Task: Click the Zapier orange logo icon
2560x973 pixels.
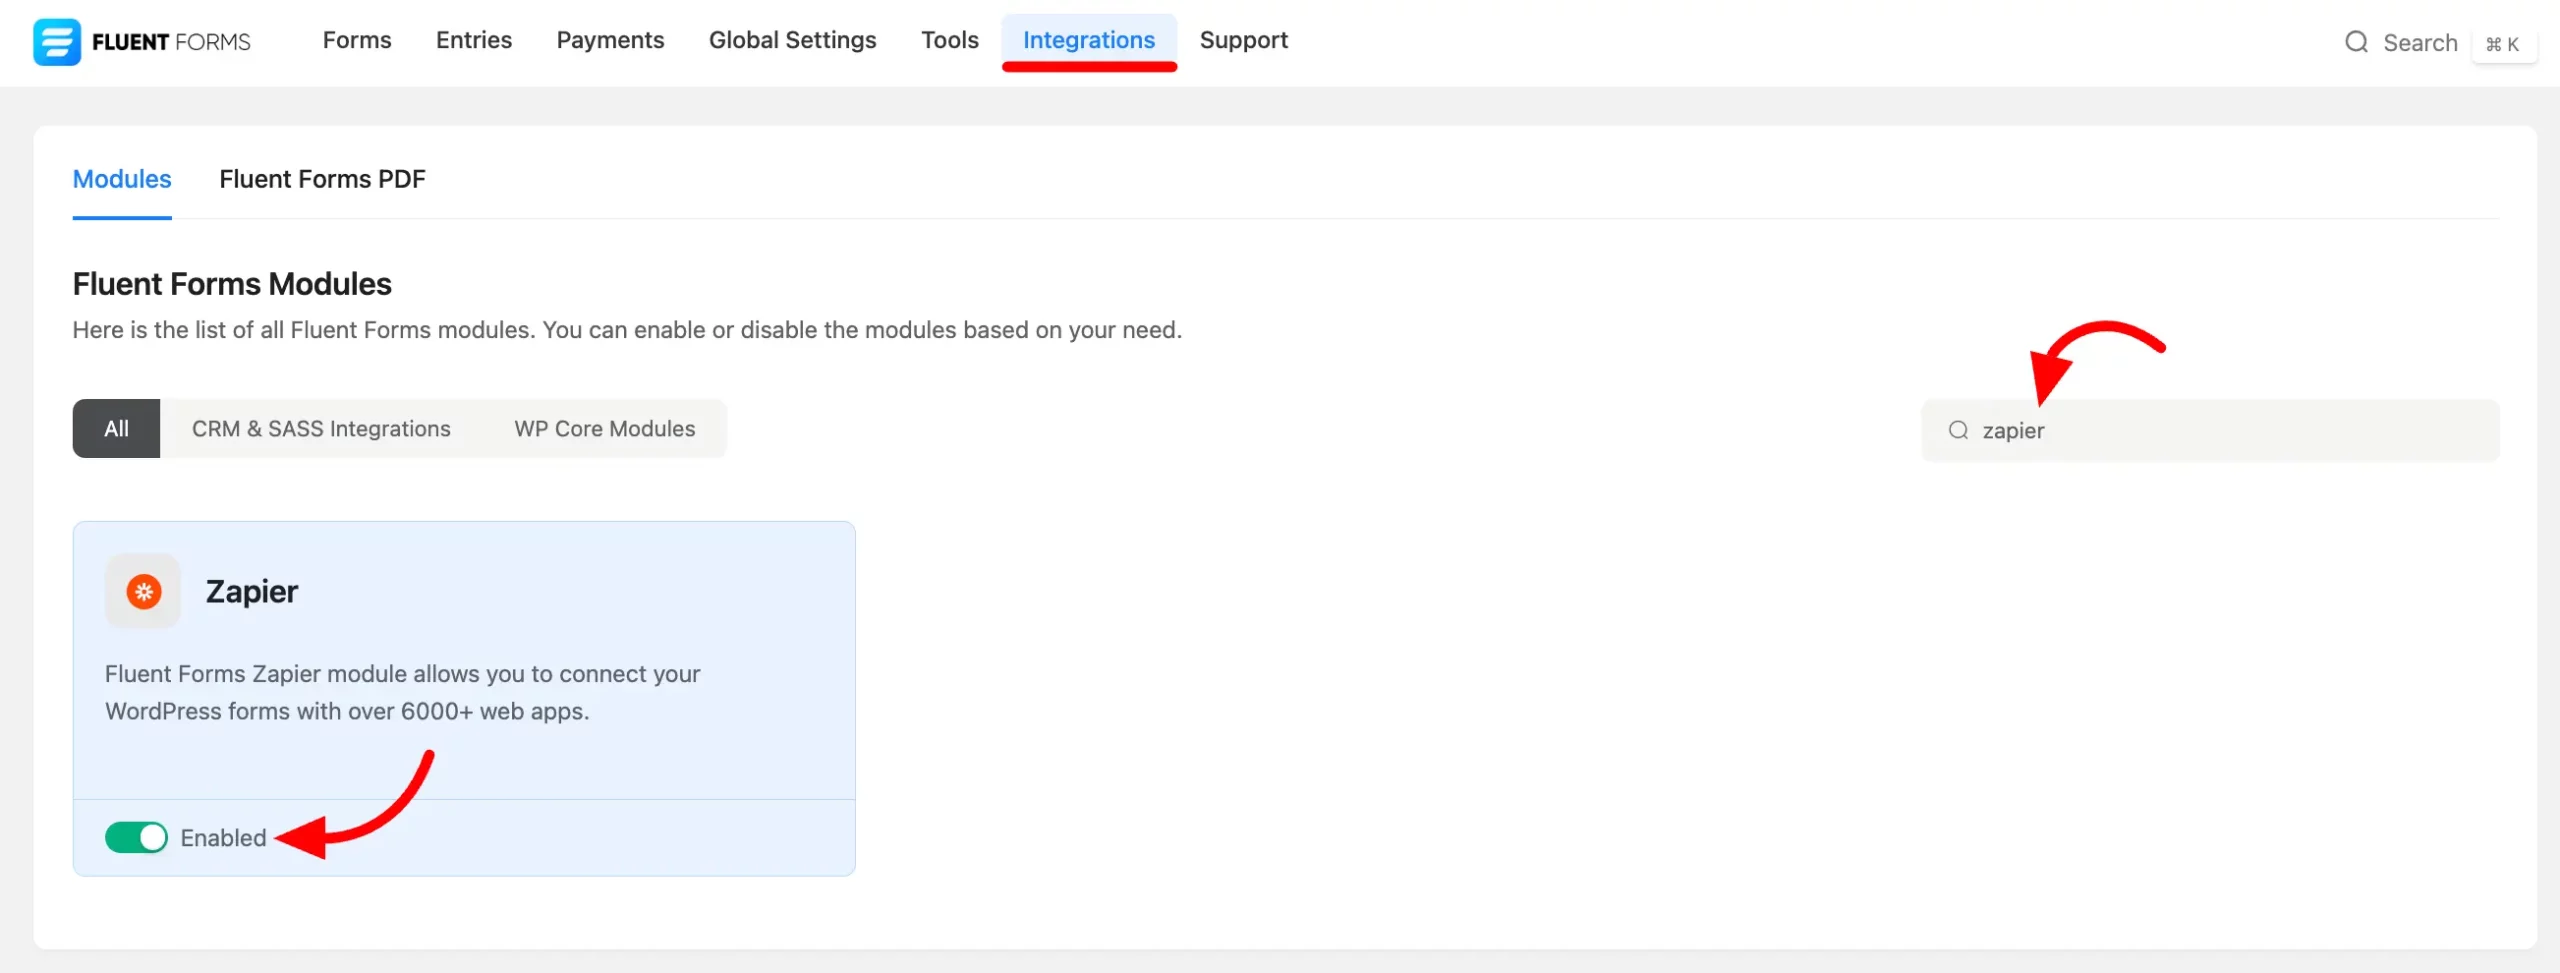Action: [x=143, y=592]
